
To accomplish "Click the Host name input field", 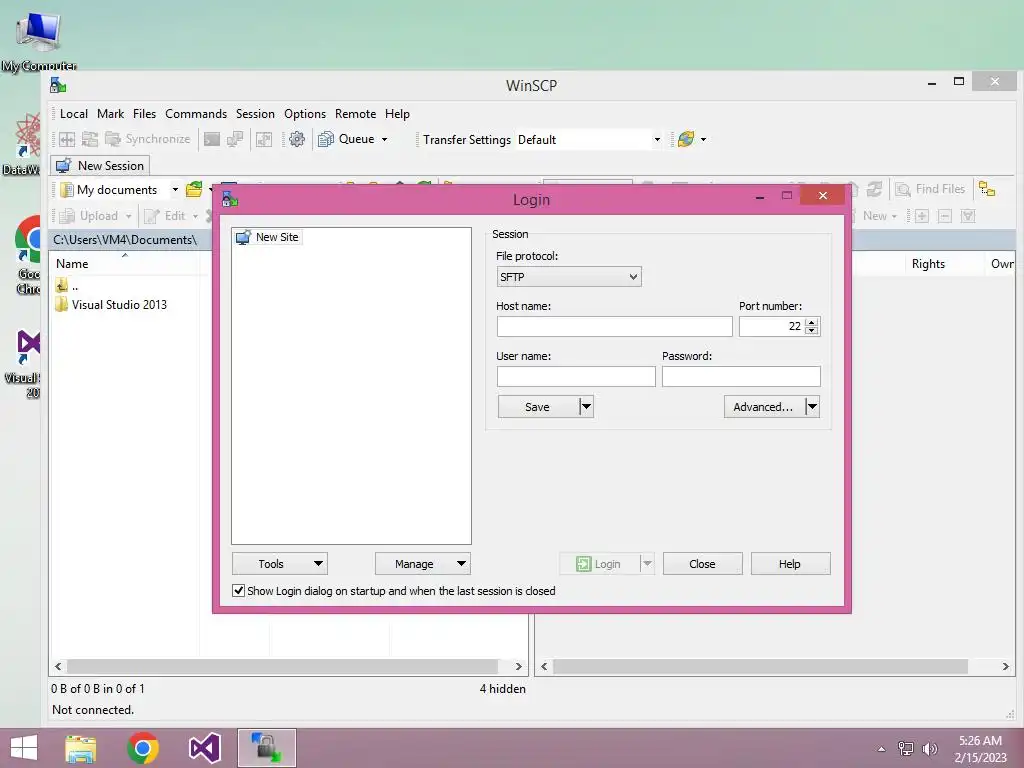I will coord(615,327).
